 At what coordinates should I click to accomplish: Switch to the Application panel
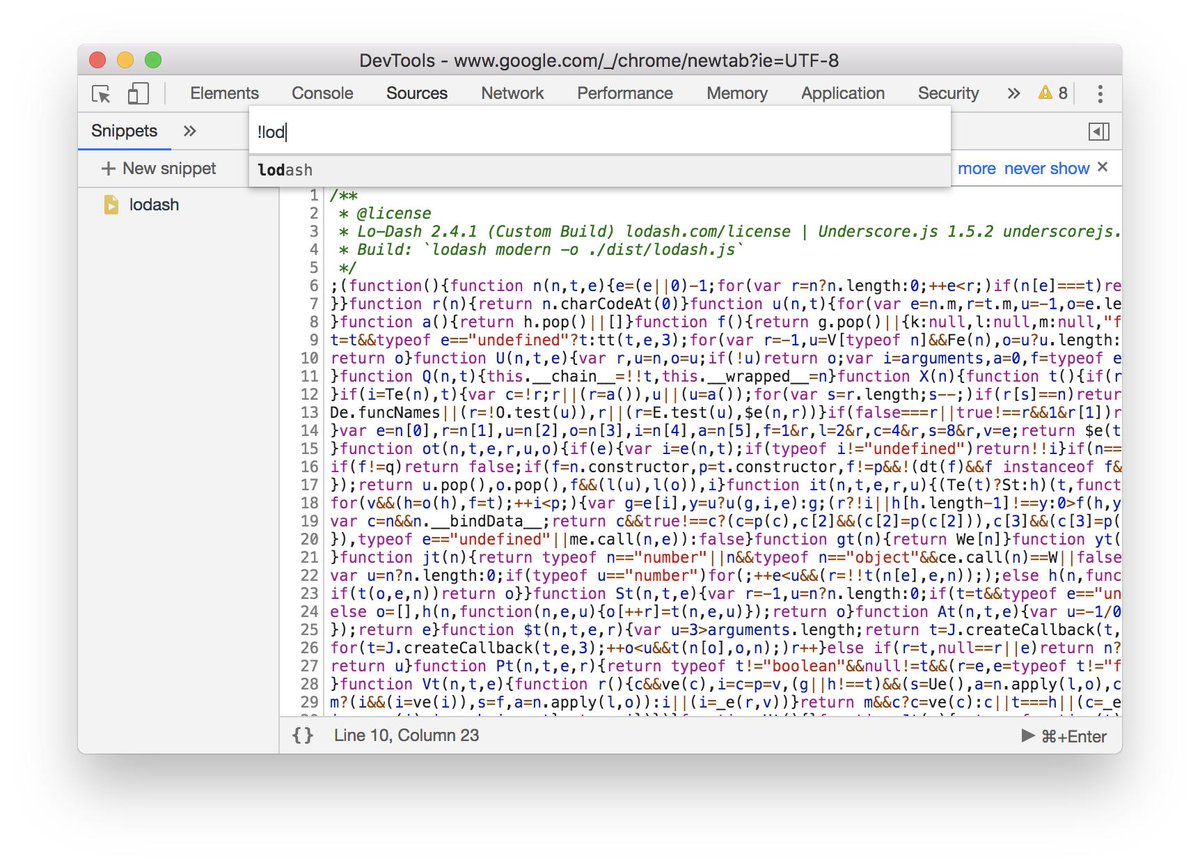(x=843, y=93)
